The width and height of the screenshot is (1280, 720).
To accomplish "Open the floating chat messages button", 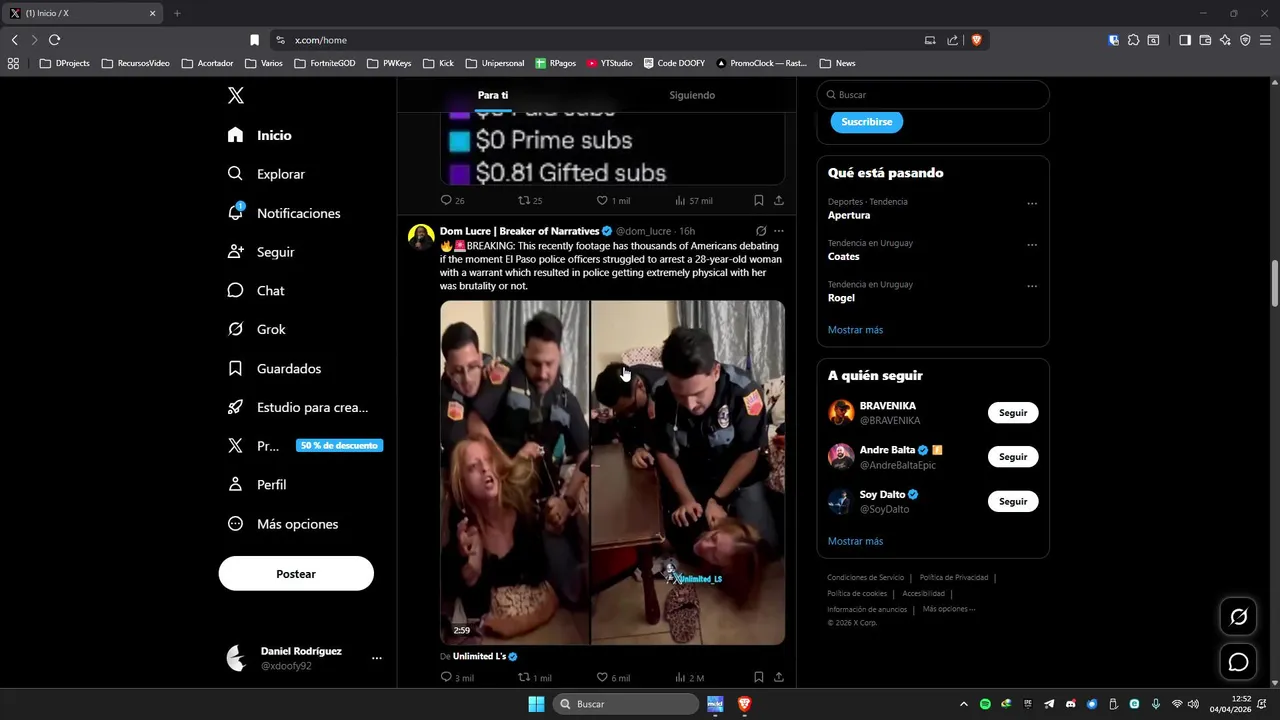I will pos(1238,662).
